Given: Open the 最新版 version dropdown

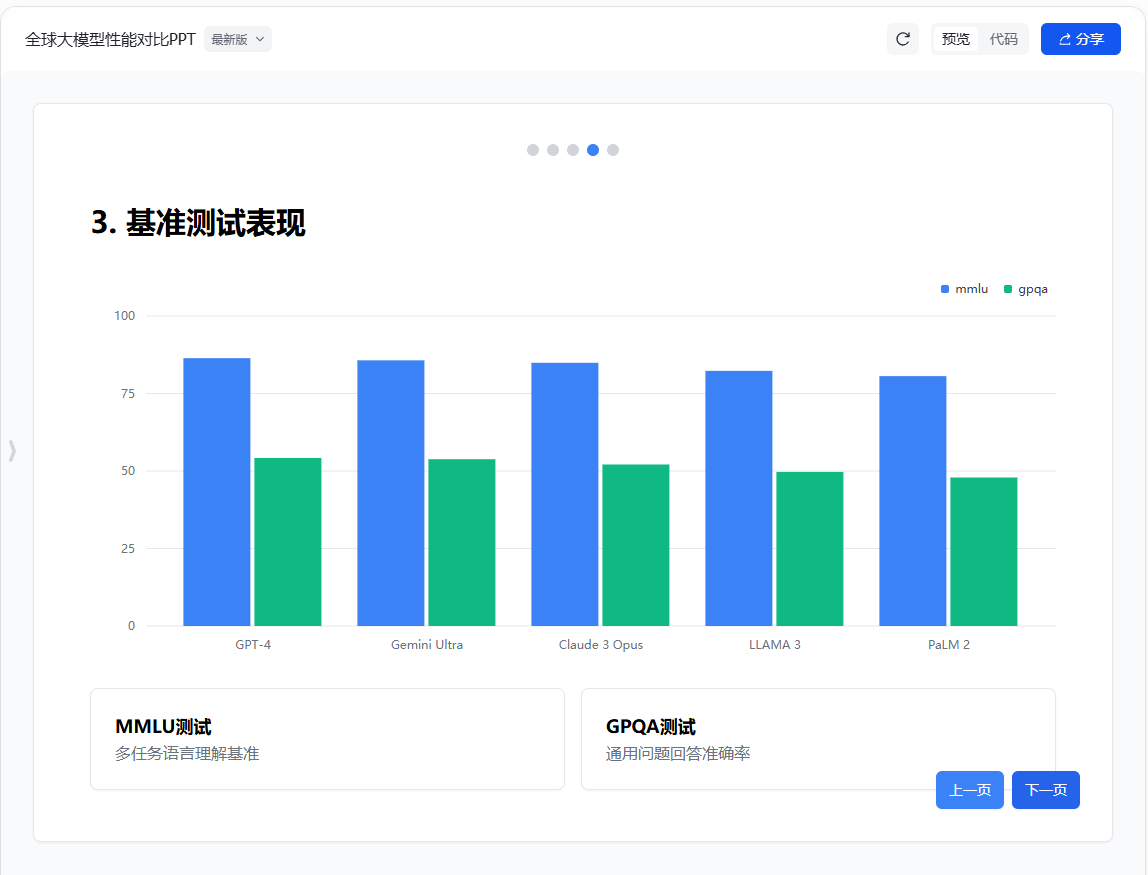Looking at the screenshot, I should (238, 39).
